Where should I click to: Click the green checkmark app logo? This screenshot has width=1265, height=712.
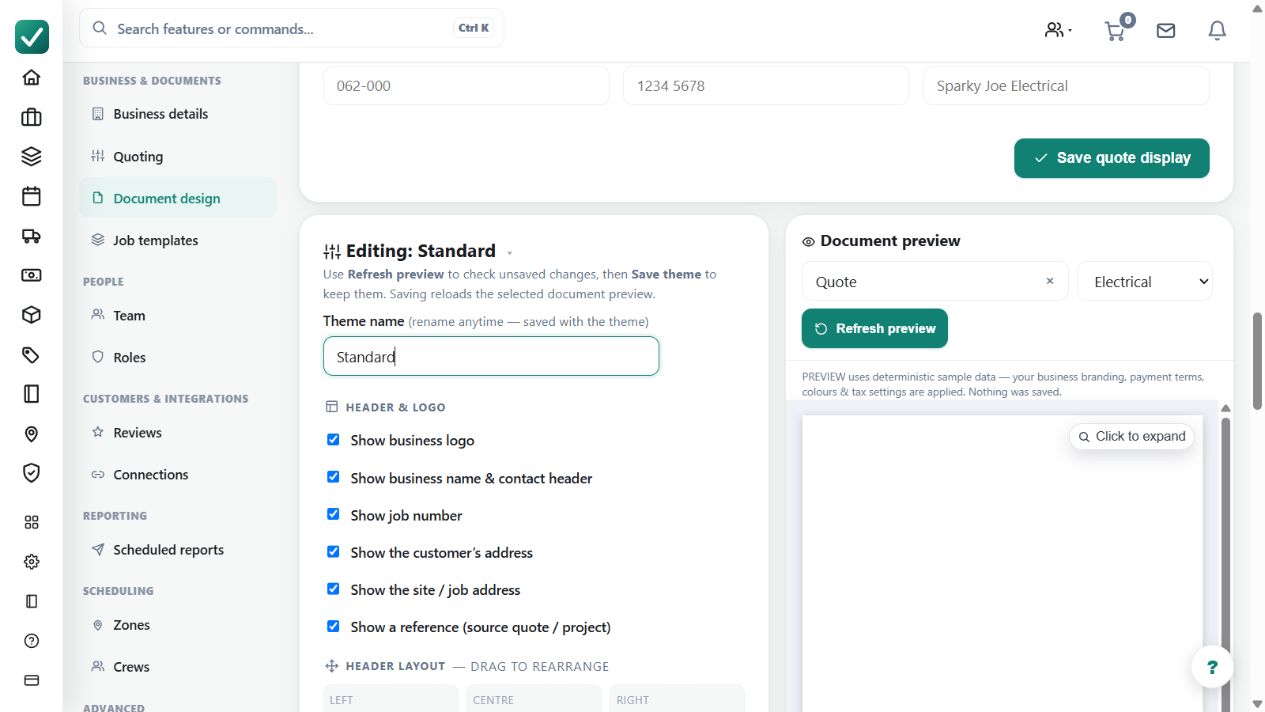[32, 37]
